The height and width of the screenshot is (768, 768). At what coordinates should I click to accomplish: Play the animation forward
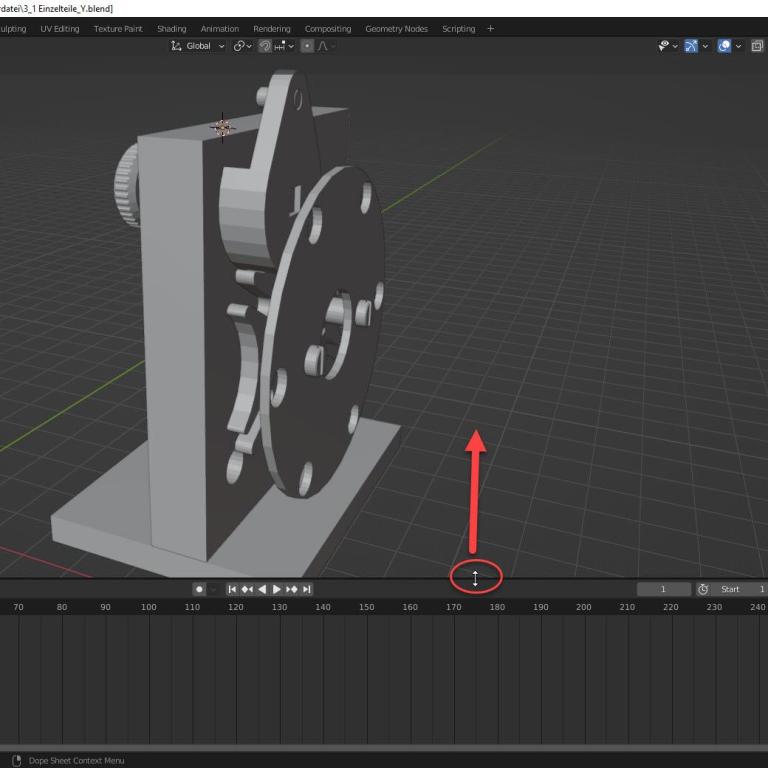tap(277, 590)
